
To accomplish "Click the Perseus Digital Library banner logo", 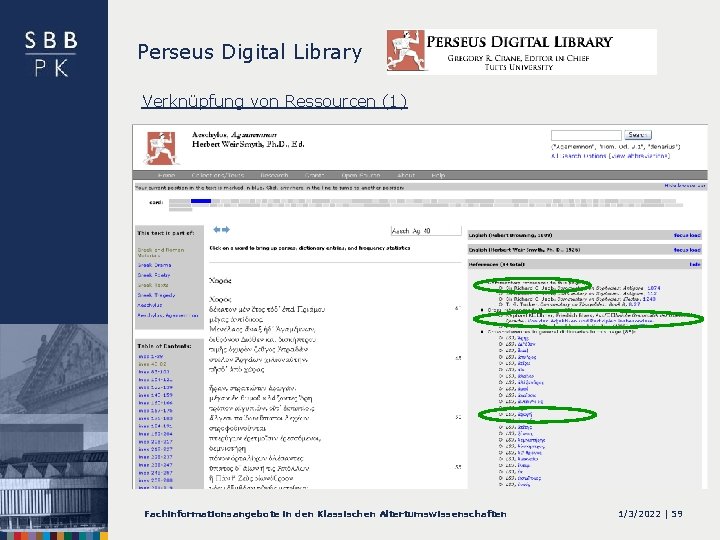I will 522,52.
